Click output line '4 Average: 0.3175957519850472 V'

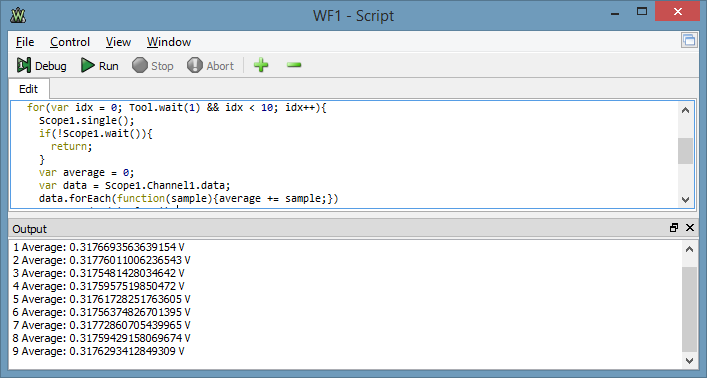click(99, 286)
